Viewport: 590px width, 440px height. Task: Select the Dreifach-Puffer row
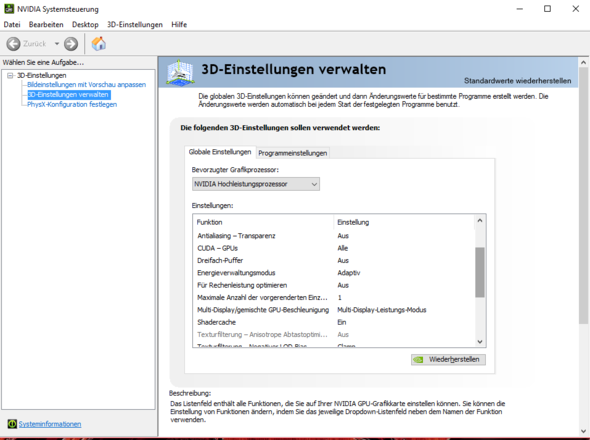334,260
